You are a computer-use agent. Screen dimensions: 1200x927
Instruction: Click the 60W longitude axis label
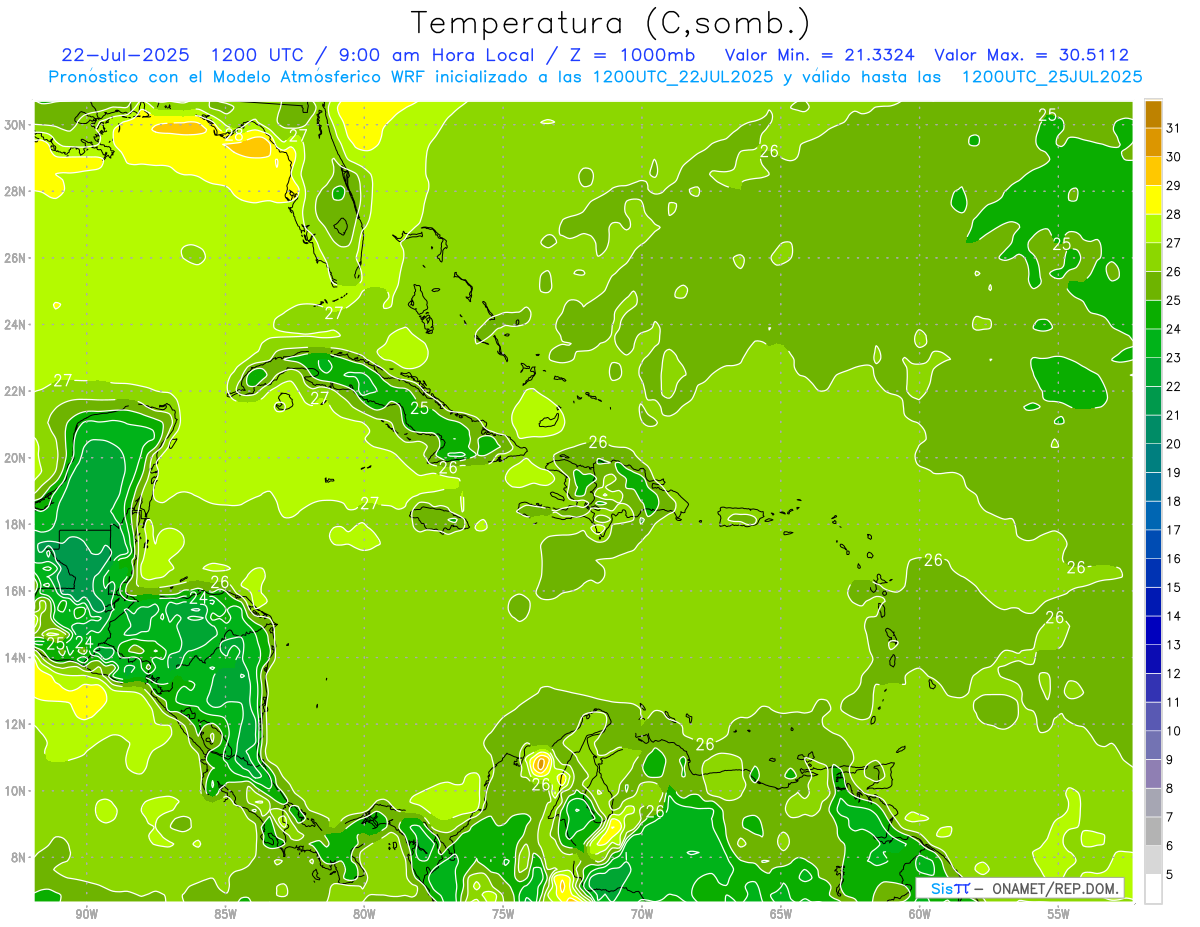[x=920, y=914]
